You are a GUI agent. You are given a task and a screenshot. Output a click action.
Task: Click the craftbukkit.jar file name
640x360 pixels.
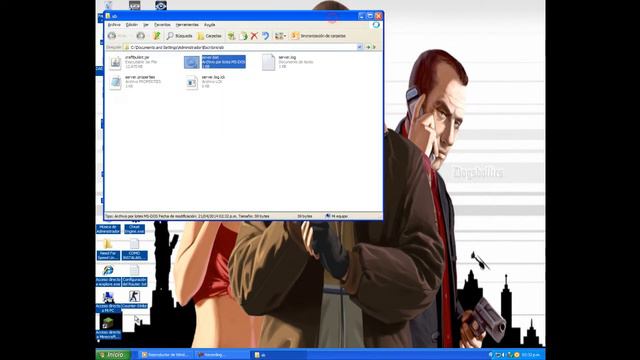point(137,58)
